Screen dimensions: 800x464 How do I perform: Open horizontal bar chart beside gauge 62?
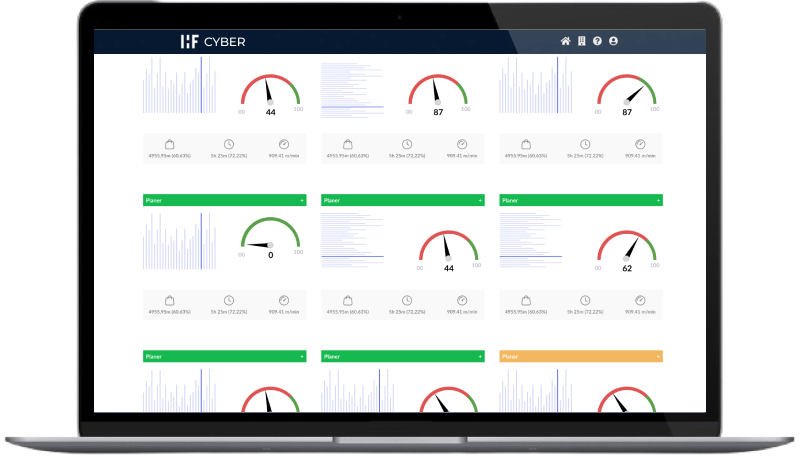tap(531, 240)
